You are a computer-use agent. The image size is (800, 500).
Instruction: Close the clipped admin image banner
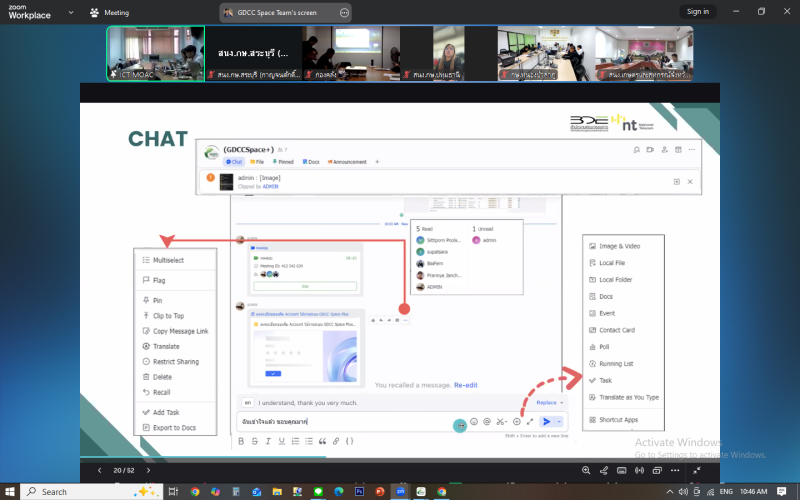coord(689,181)
